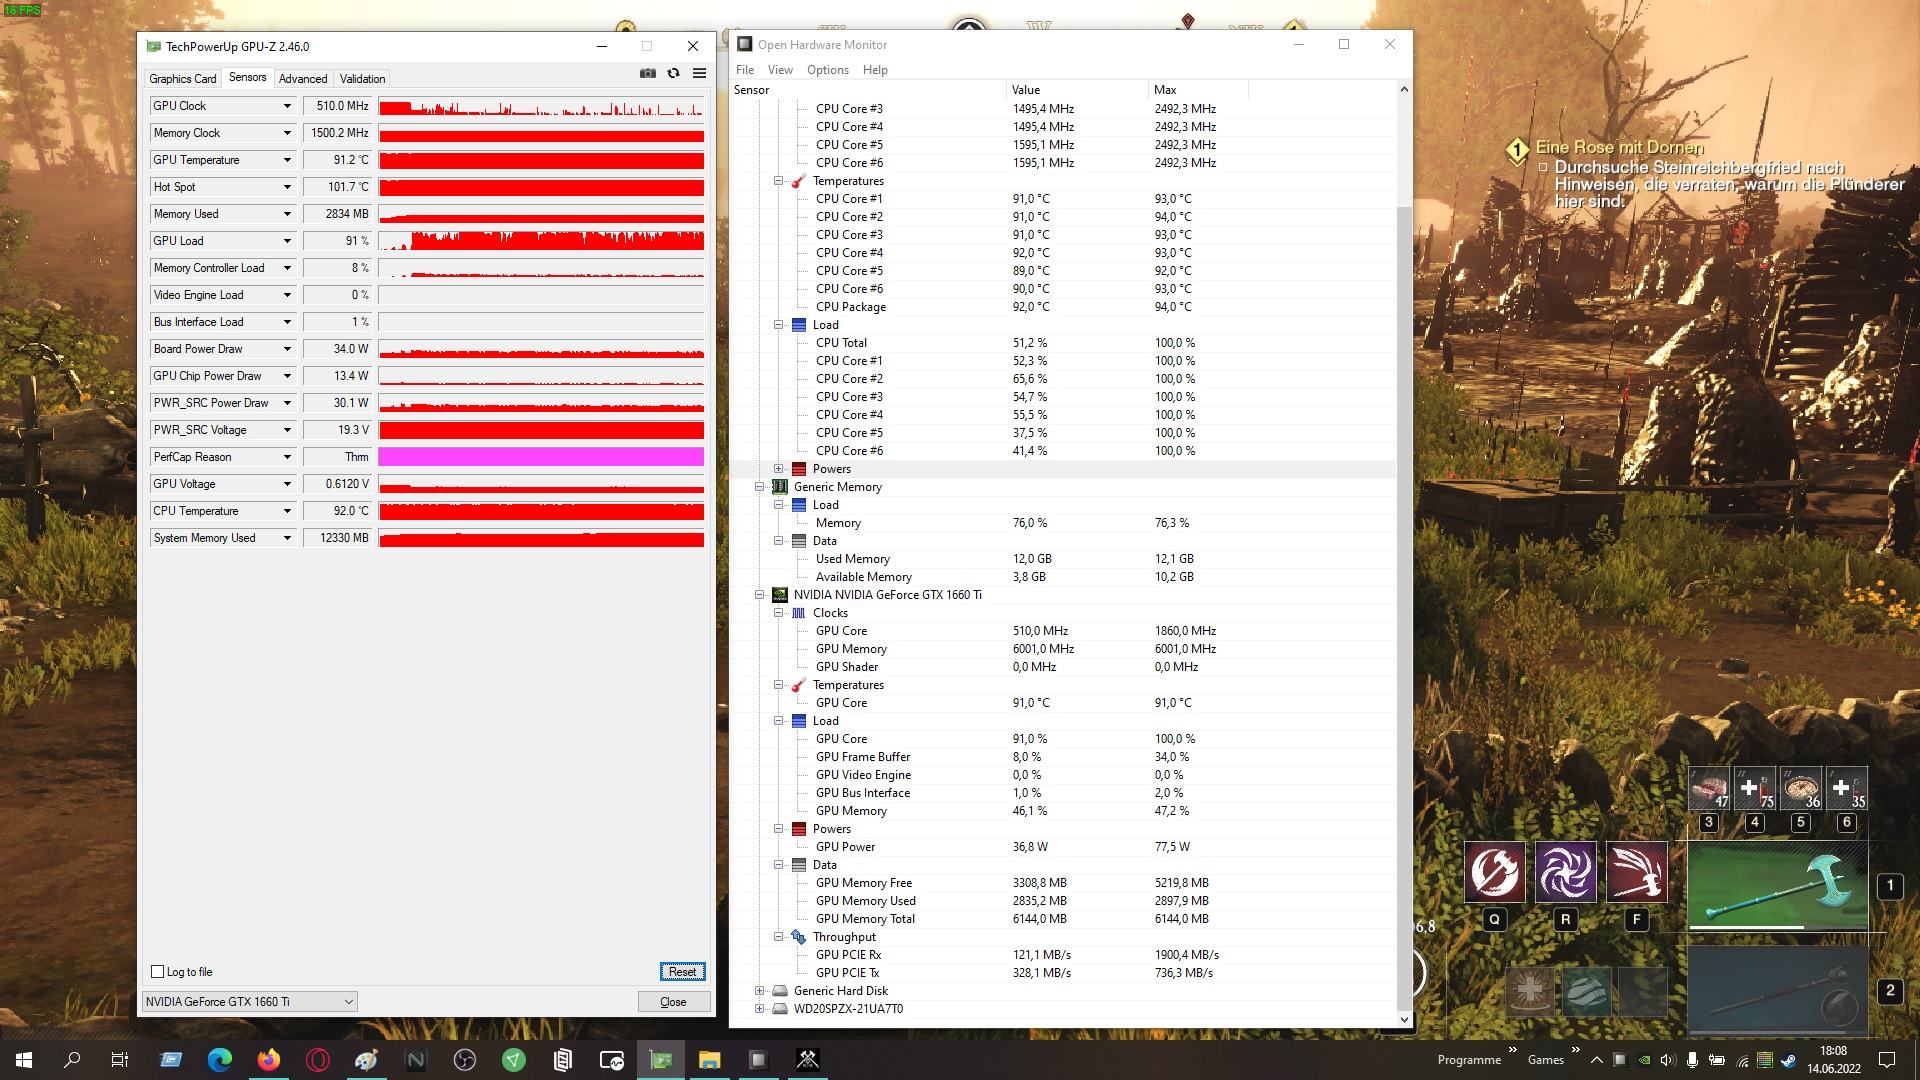Click Steam tray icon

1788,1060
